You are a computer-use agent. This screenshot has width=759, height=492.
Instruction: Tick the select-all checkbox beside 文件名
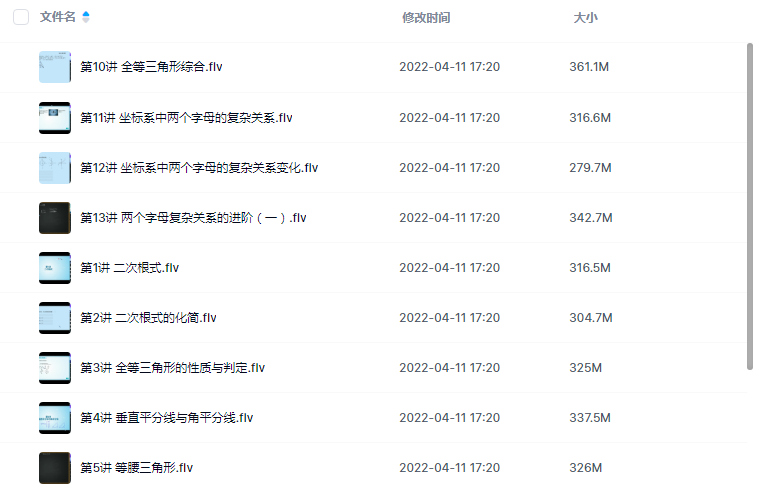tap(21, 17)
